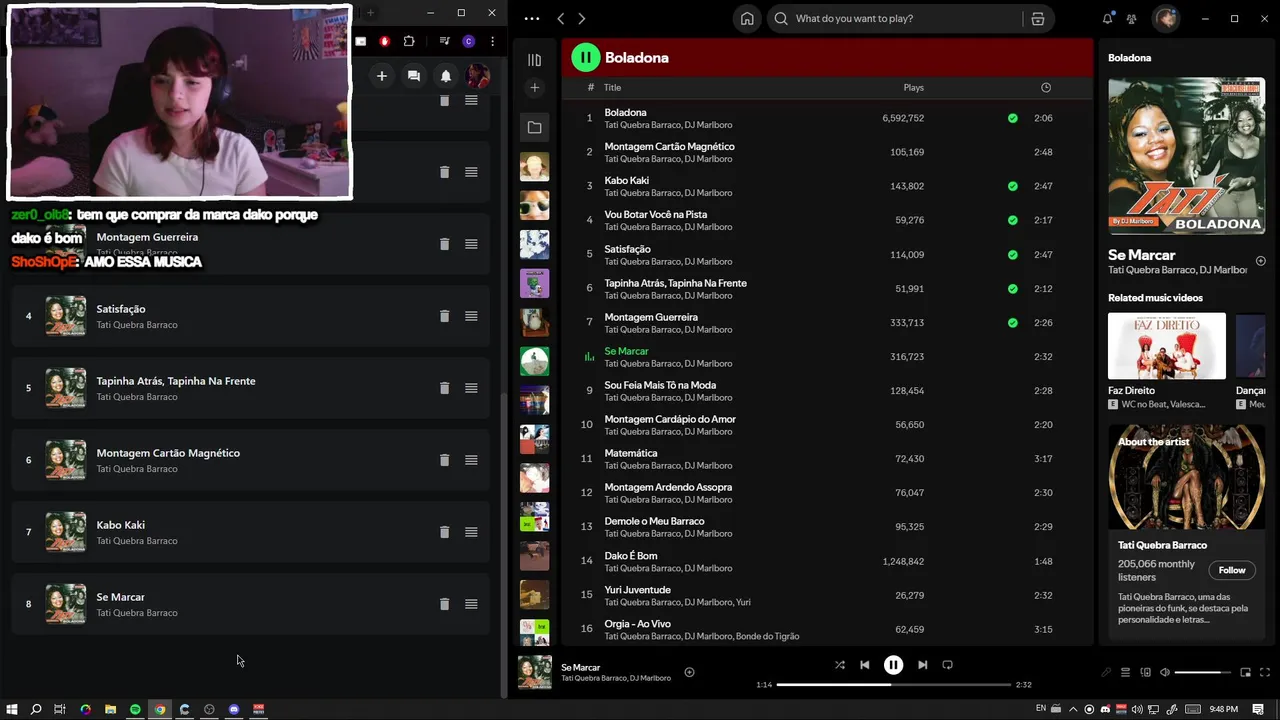
Task: Open Friend Activity in Spotify
Action: tap(1131, 18)
